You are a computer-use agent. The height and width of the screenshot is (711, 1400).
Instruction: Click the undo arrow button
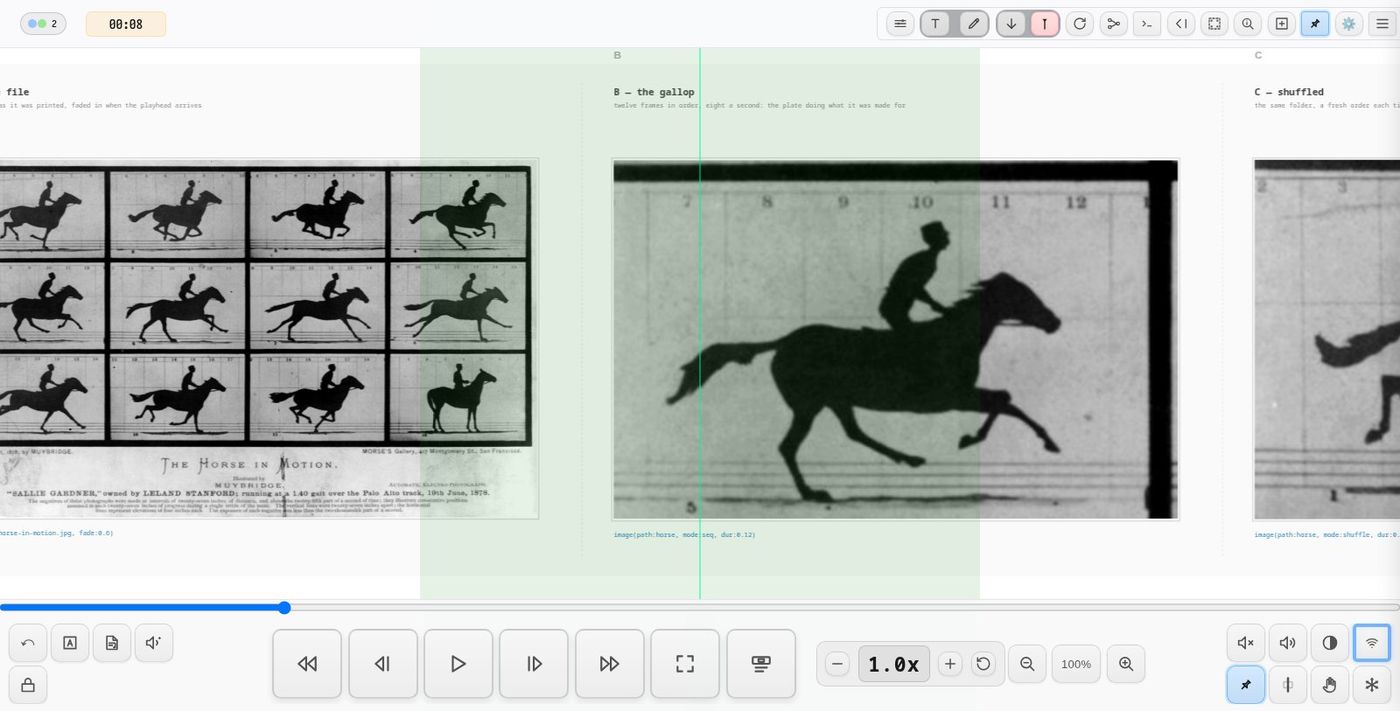28,643
